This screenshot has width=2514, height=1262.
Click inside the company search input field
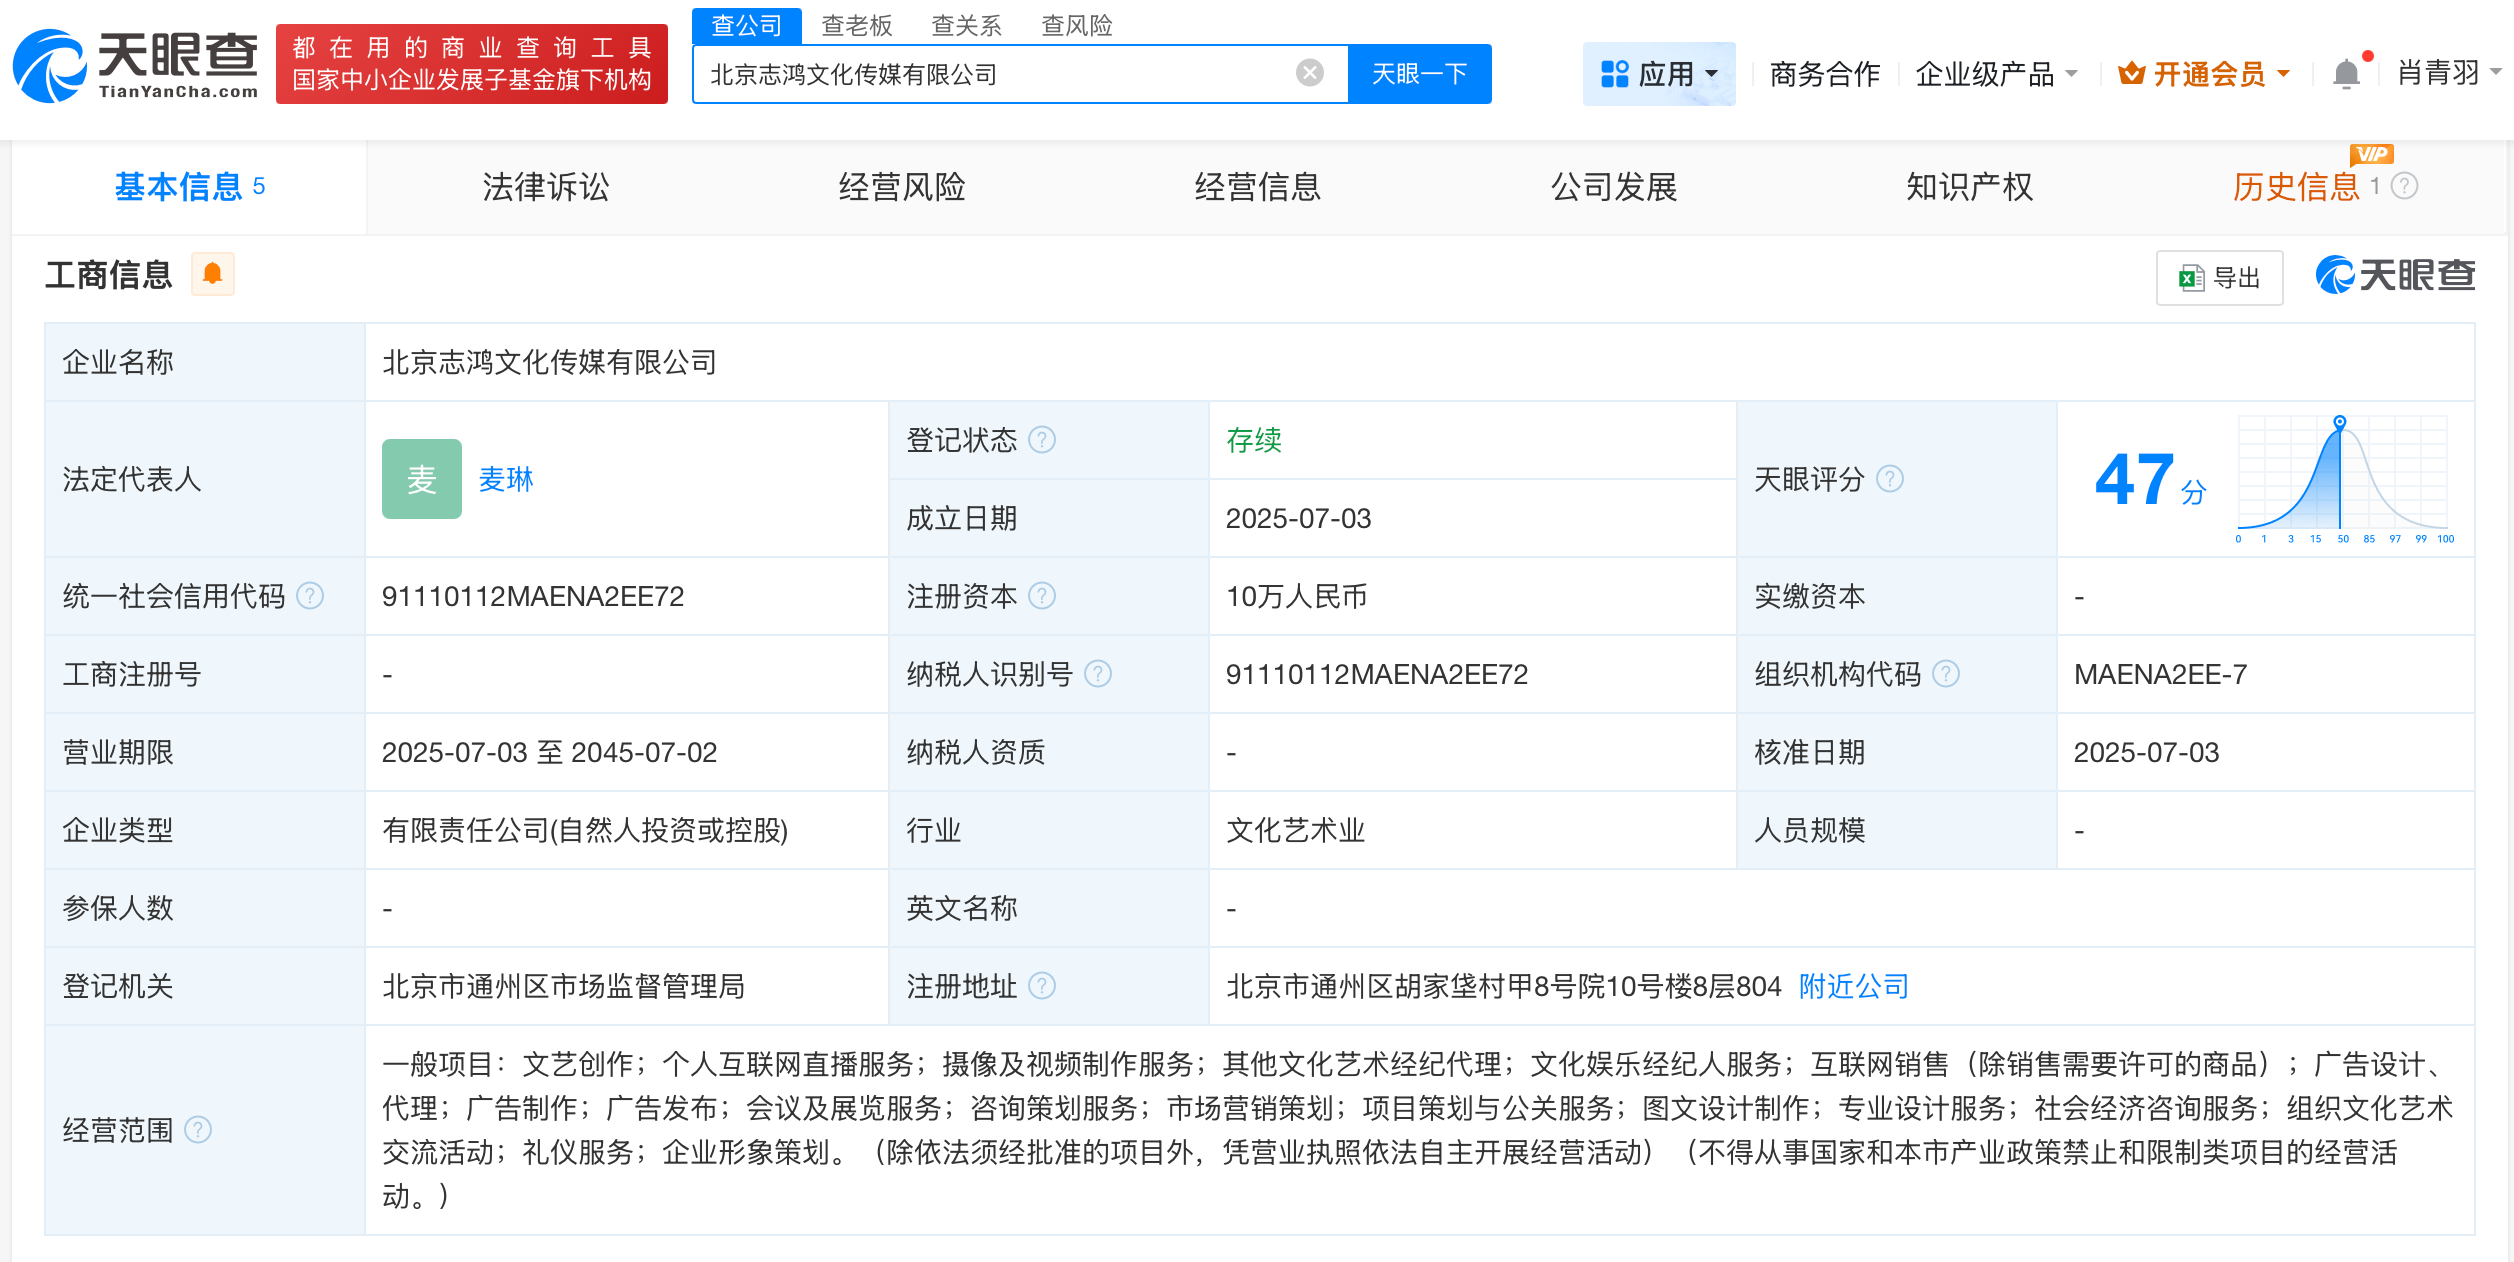(x=1000, y=73)
